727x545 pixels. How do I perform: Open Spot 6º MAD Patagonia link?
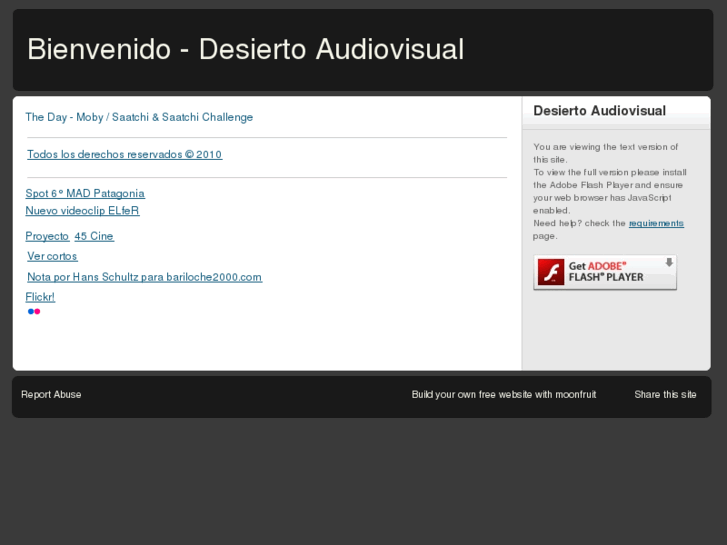click(85, 193)
